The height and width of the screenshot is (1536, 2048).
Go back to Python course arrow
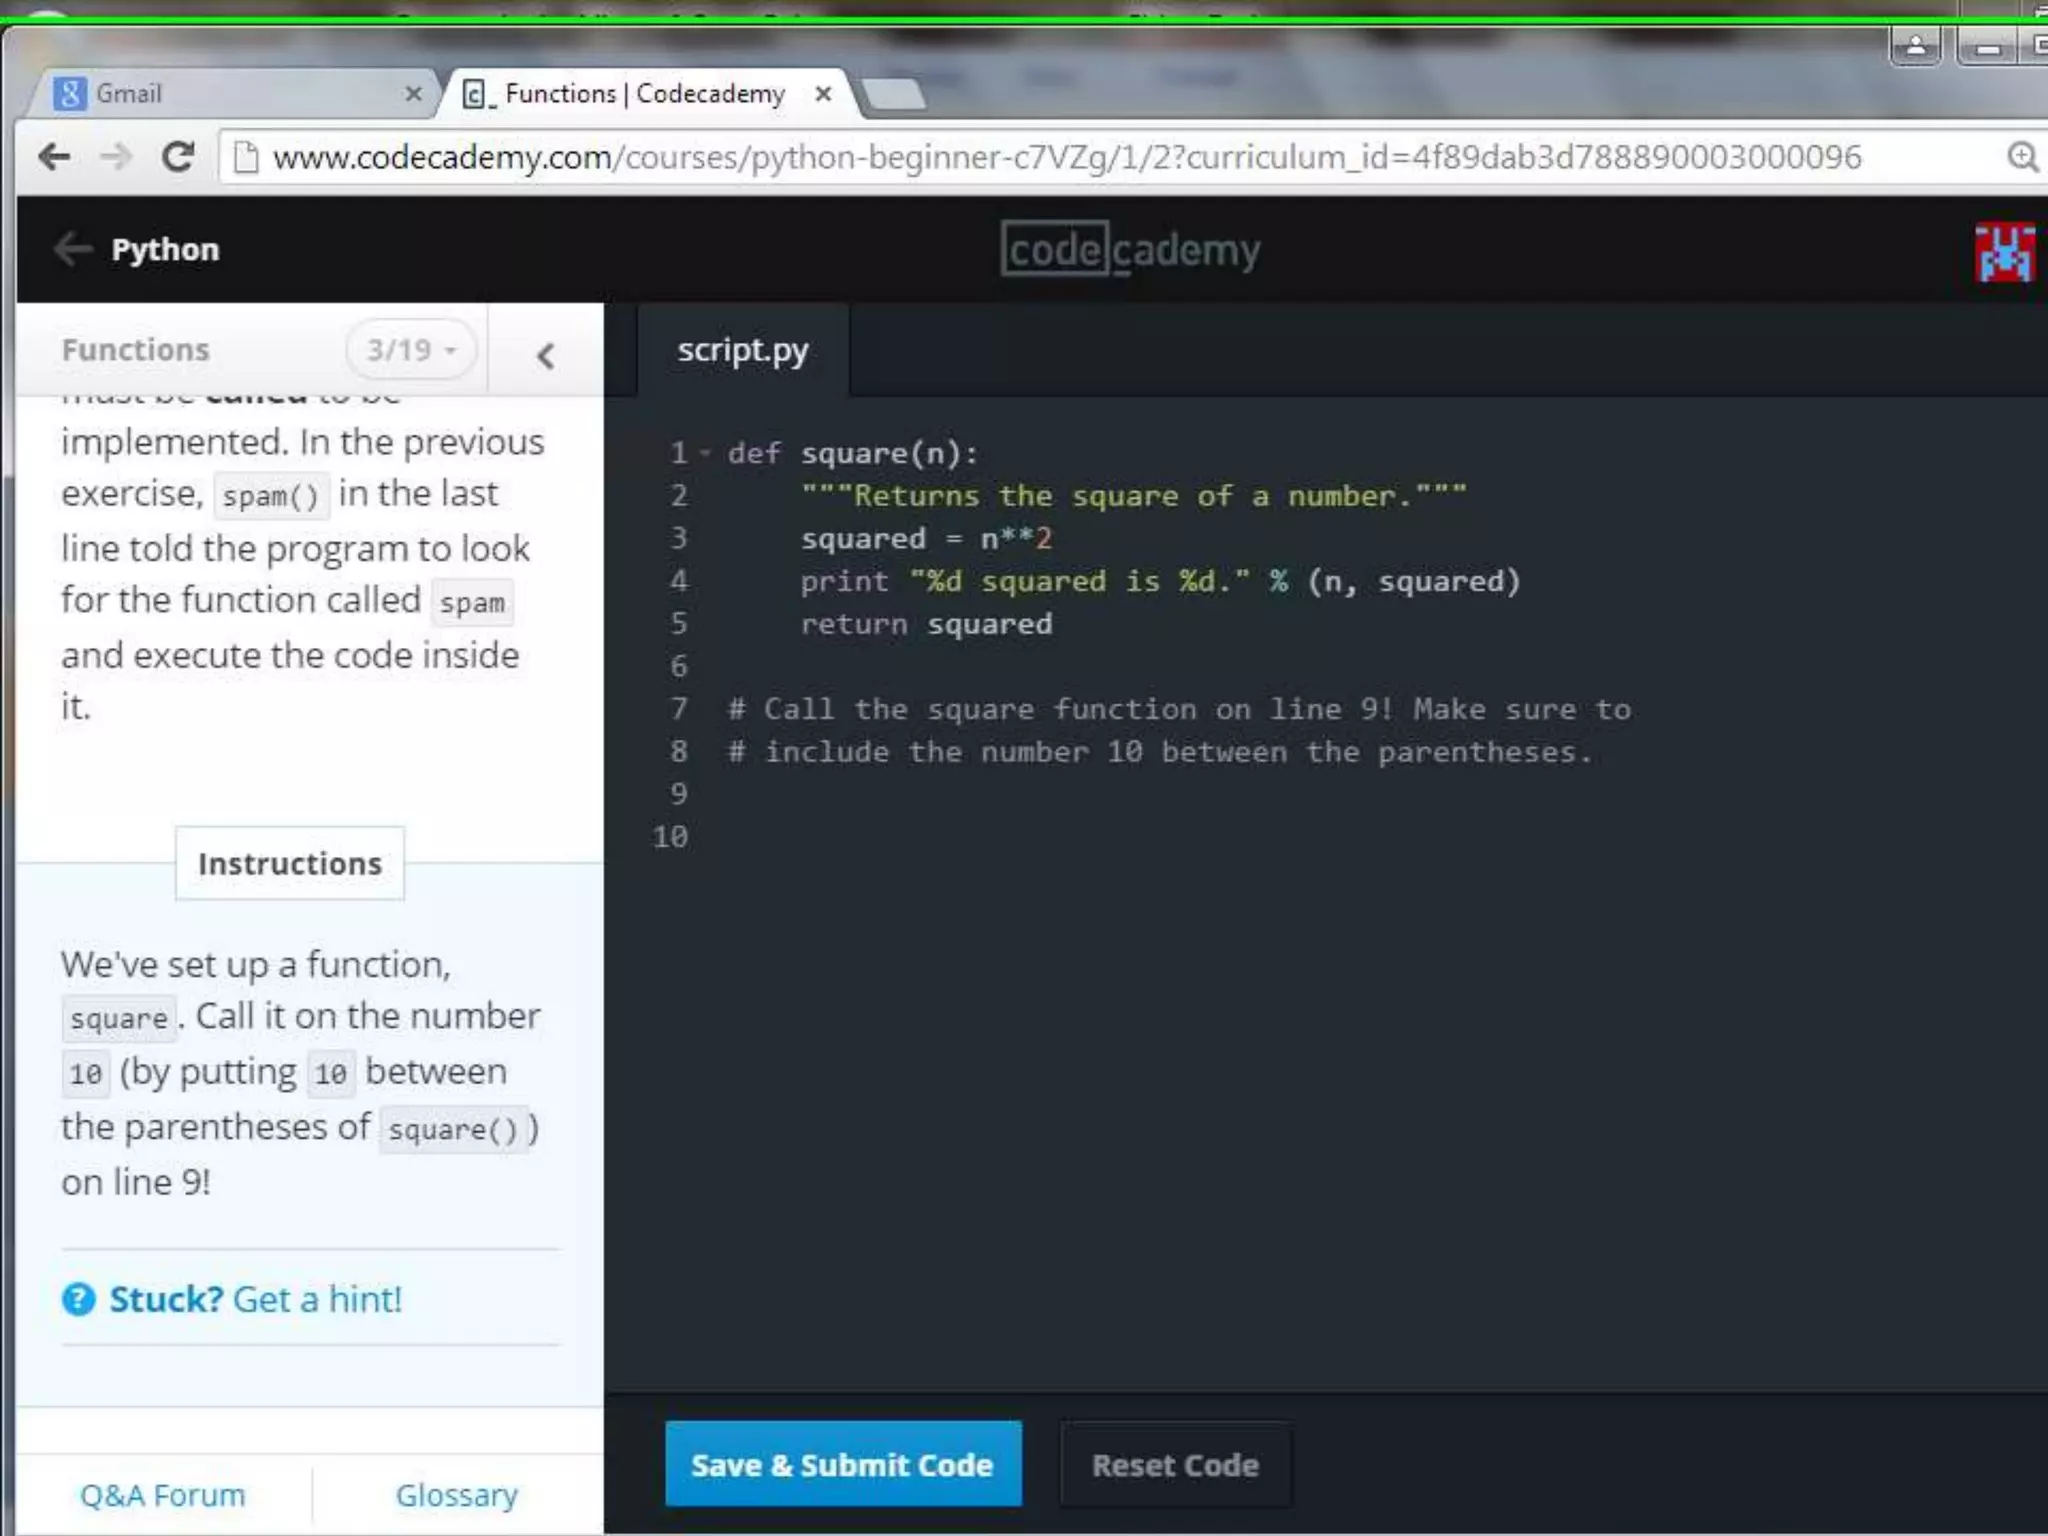[x=73, y=248]
